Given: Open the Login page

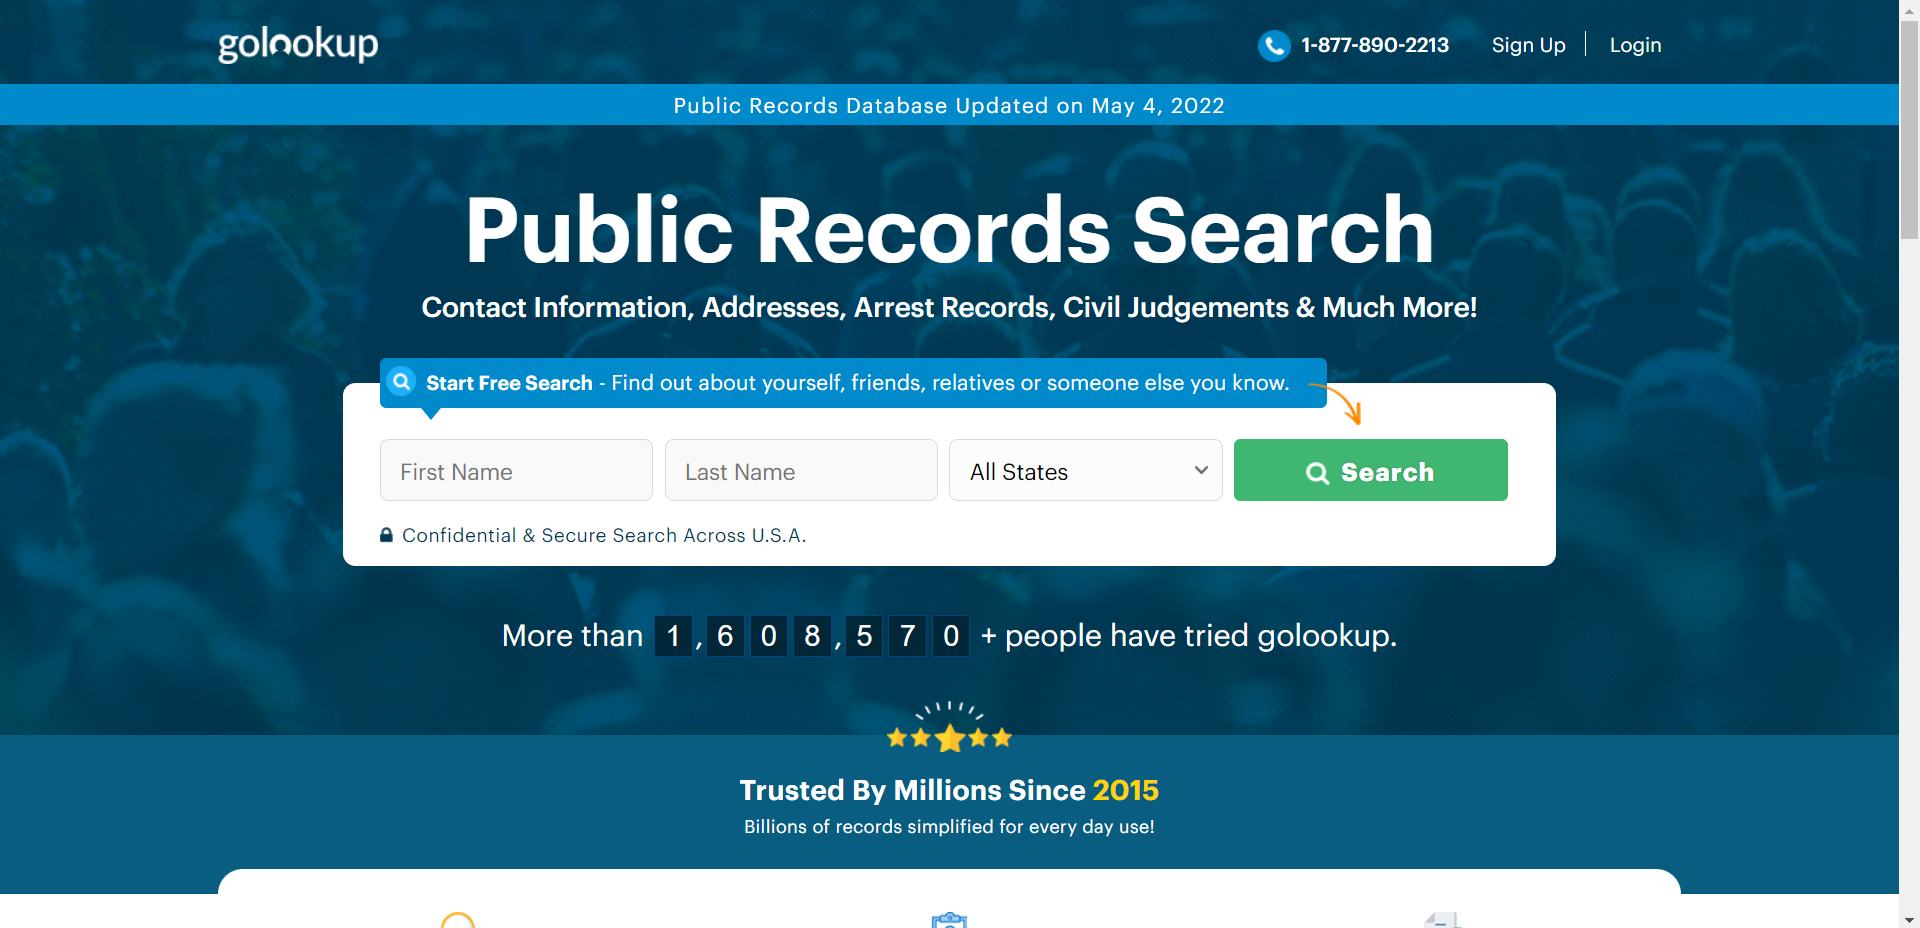Looking at the screenshot, I should coord(1635,45).
